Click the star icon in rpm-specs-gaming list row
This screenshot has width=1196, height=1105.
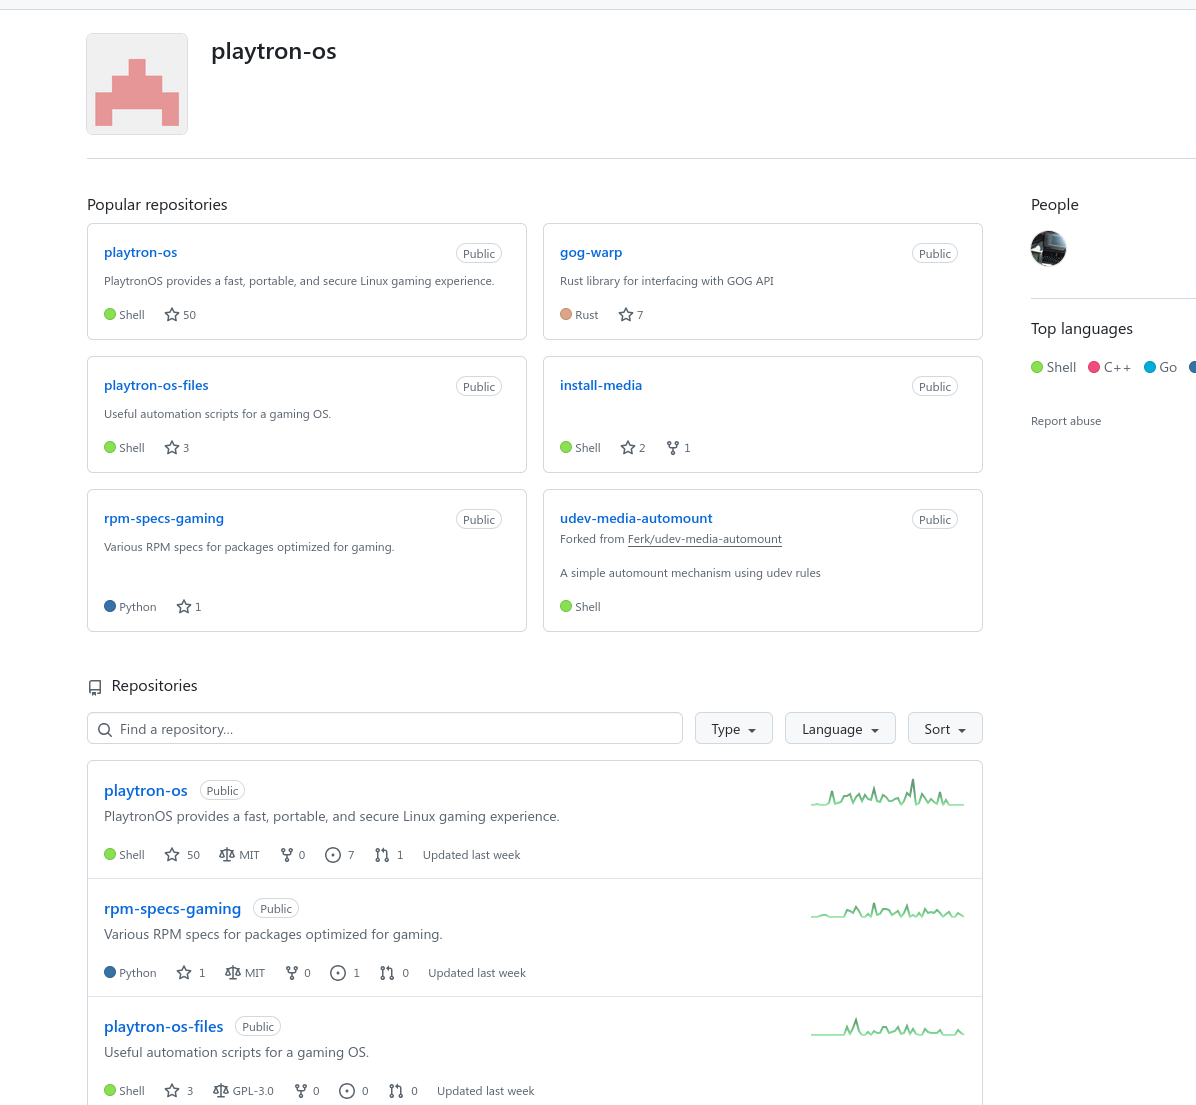(x=184, y=973)
